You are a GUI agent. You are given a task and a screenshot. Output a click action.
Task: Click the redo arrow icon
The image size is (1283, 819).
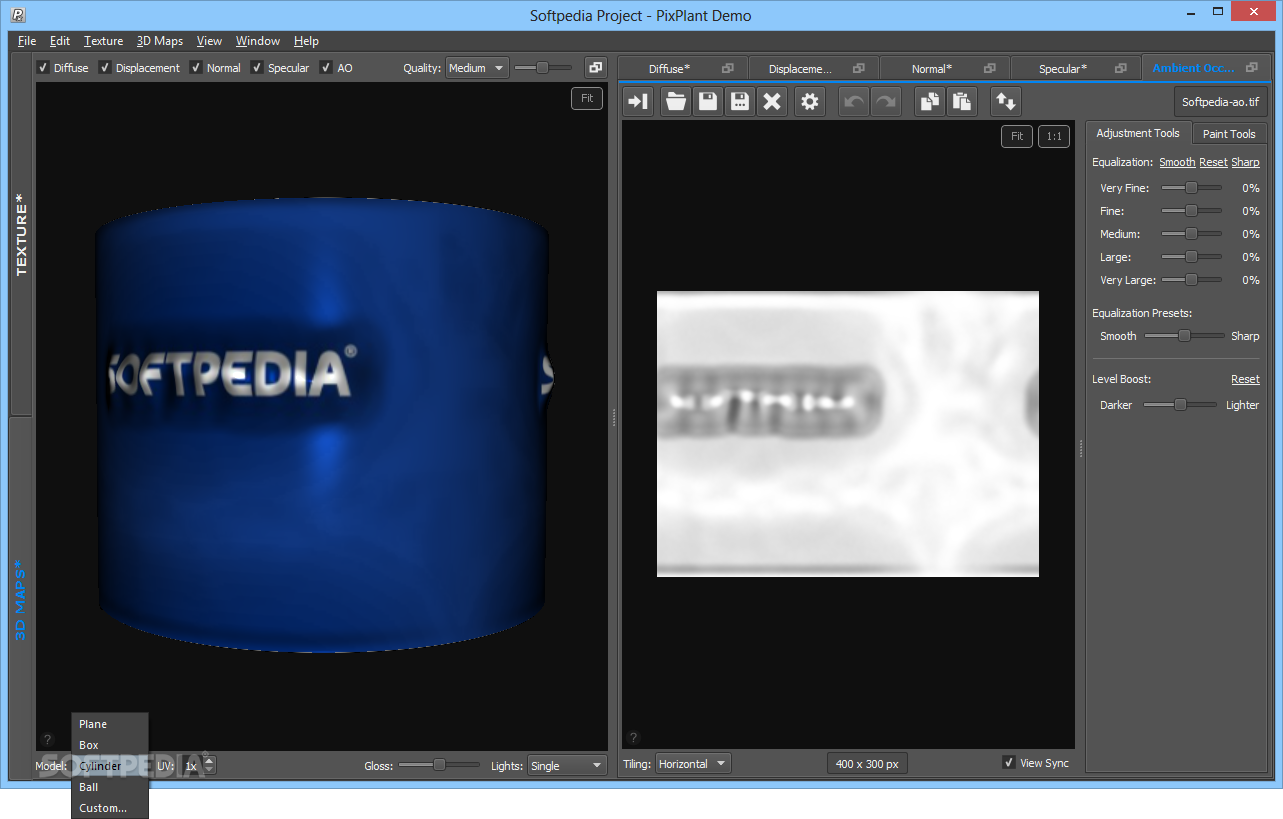click(x=885, y=101)
